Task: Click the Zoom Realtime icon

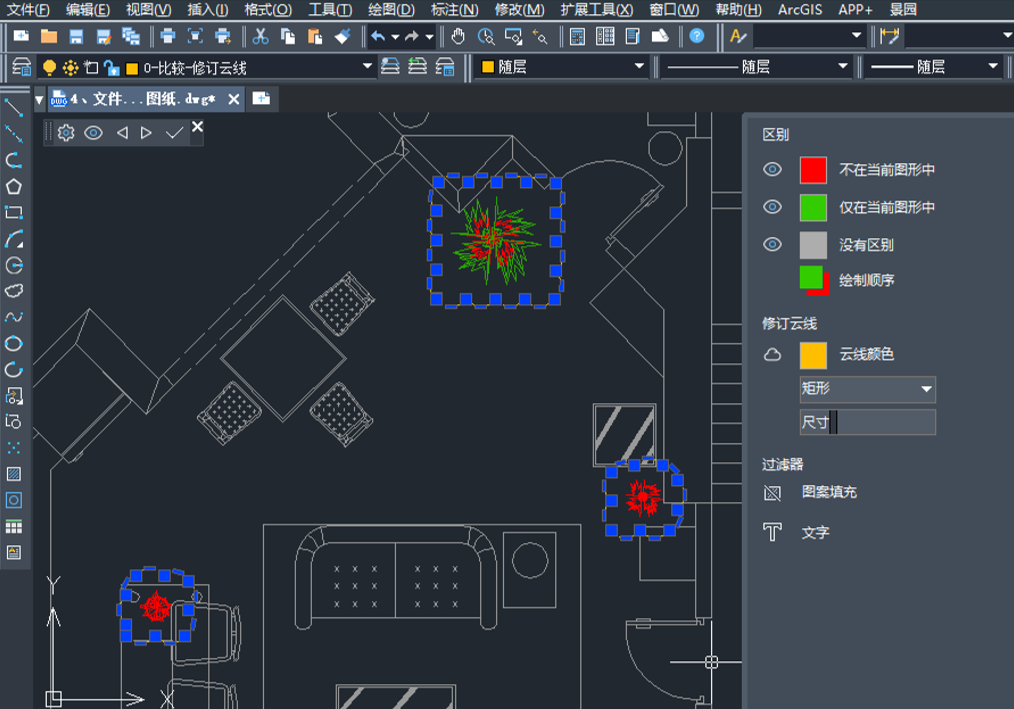Action: [486, 36]
